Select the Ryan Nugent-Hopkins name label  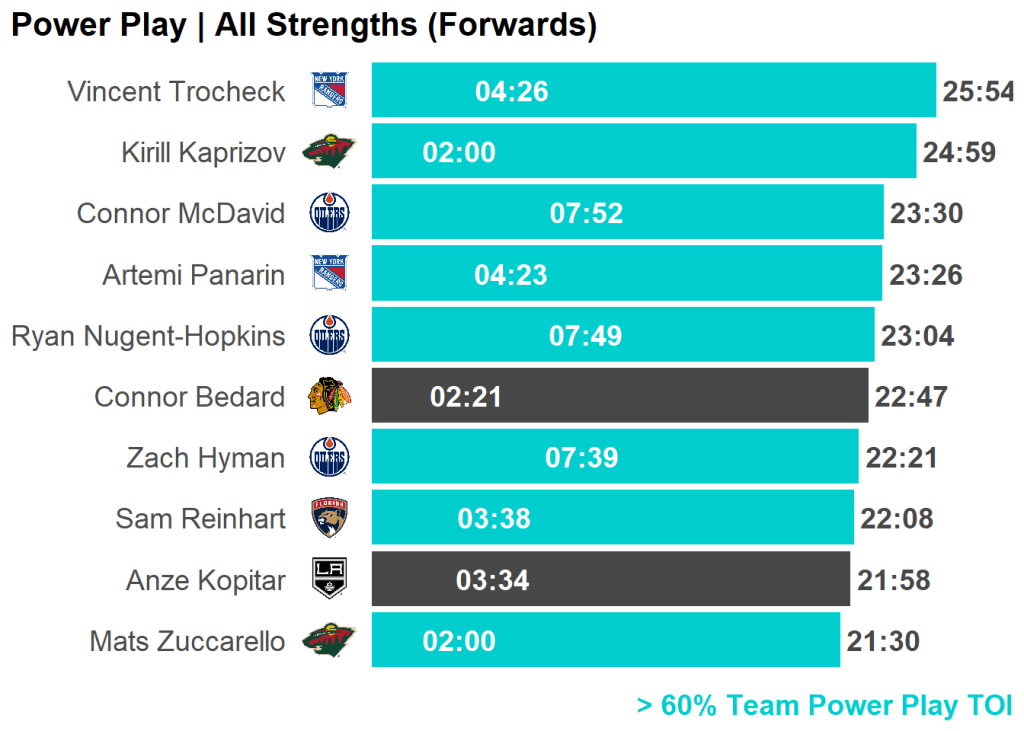[148, 336]
